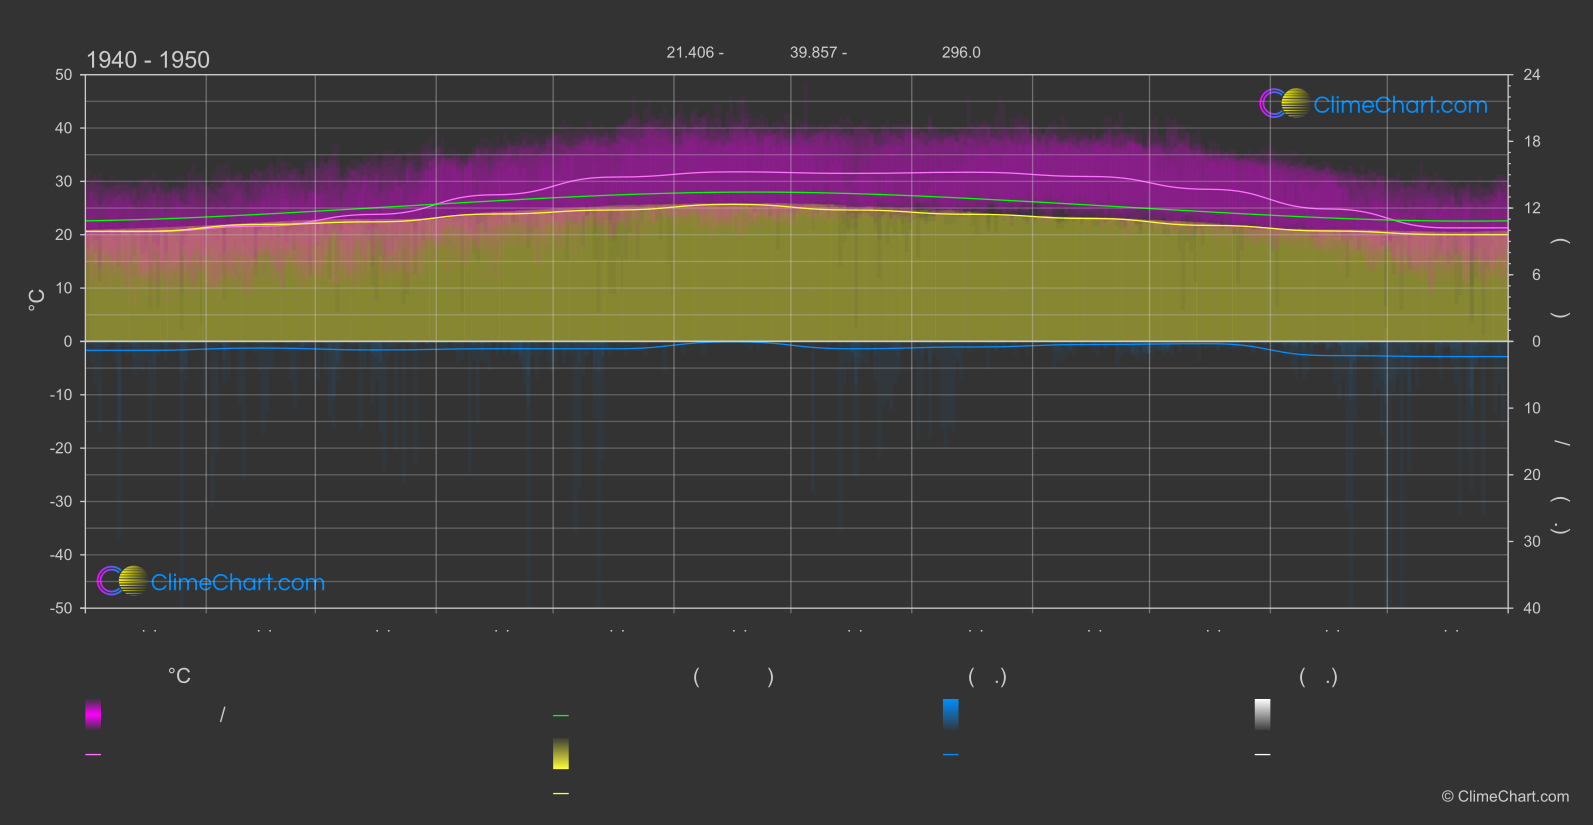Click the ClimeChart logo icon at bottom left
The image size is (1593, 825).
tap(122, 581)
